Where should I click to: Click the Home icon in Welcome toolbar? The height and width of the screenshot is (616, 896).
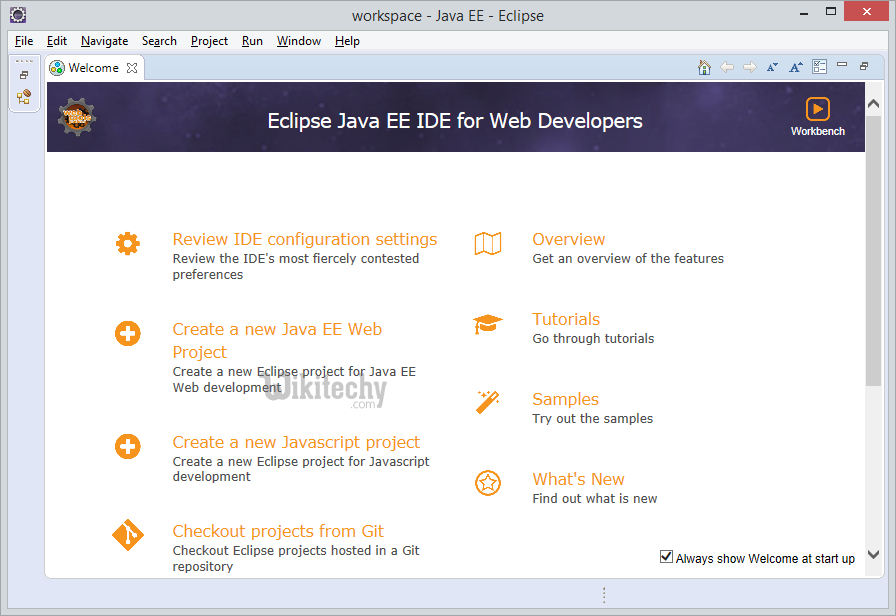[704, 67]
